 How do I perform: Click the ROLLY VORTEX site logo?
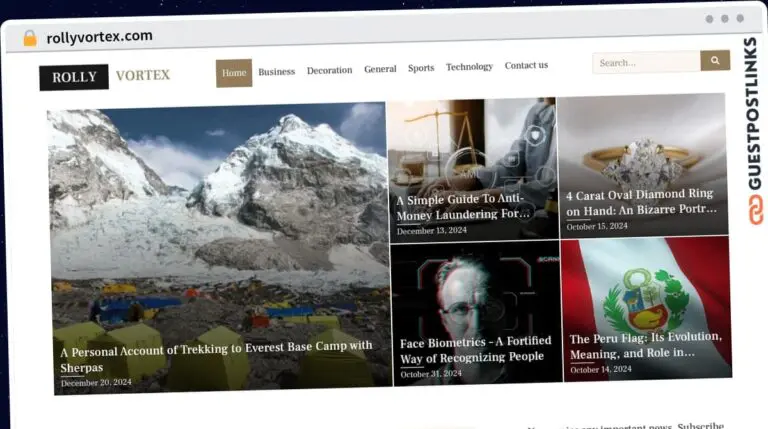pos(105,76)
